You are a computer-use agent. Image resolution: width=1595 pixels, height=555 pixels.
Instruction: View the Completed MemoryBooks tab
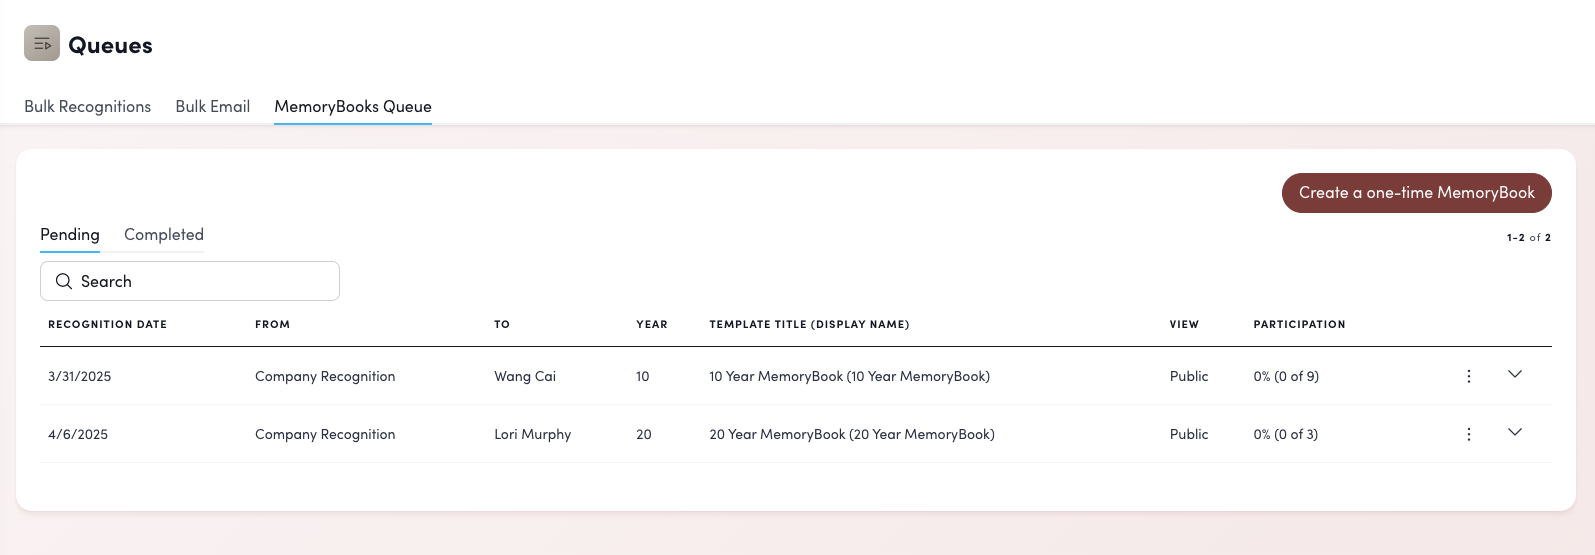click(164, 235)
